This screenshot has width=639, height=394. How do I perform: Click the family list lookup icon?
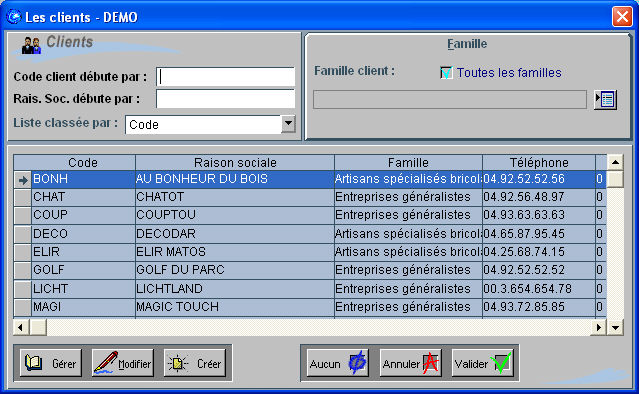click(605, 100)
